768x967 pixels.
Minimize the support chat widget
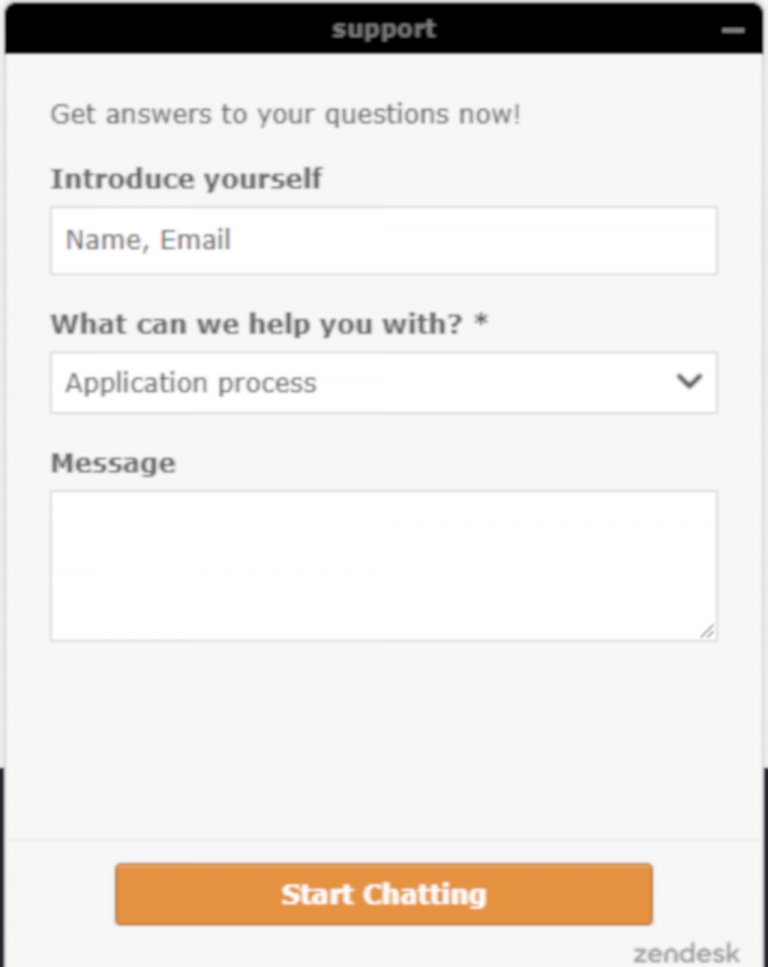(733, 30)
